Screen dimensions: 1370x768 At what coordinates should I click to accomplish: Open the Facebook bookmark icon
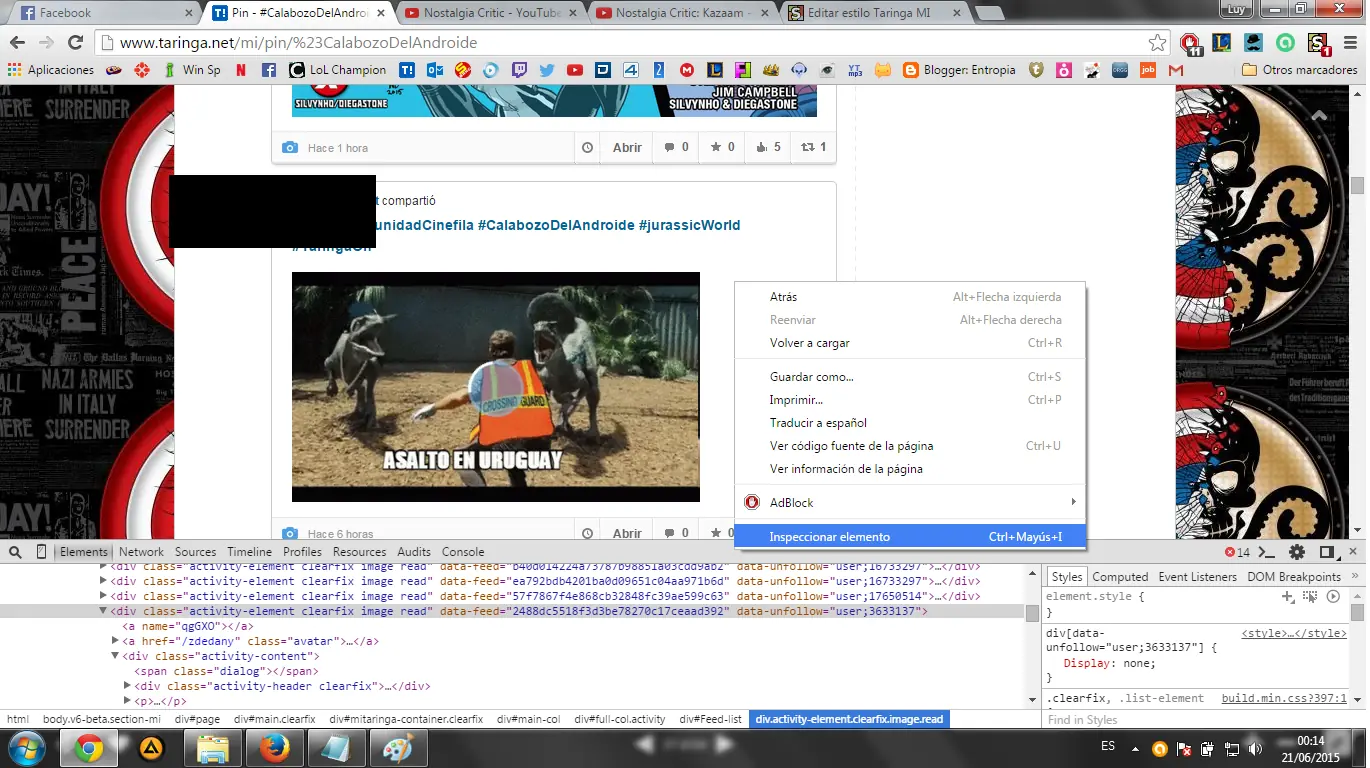tap(269, 70)
